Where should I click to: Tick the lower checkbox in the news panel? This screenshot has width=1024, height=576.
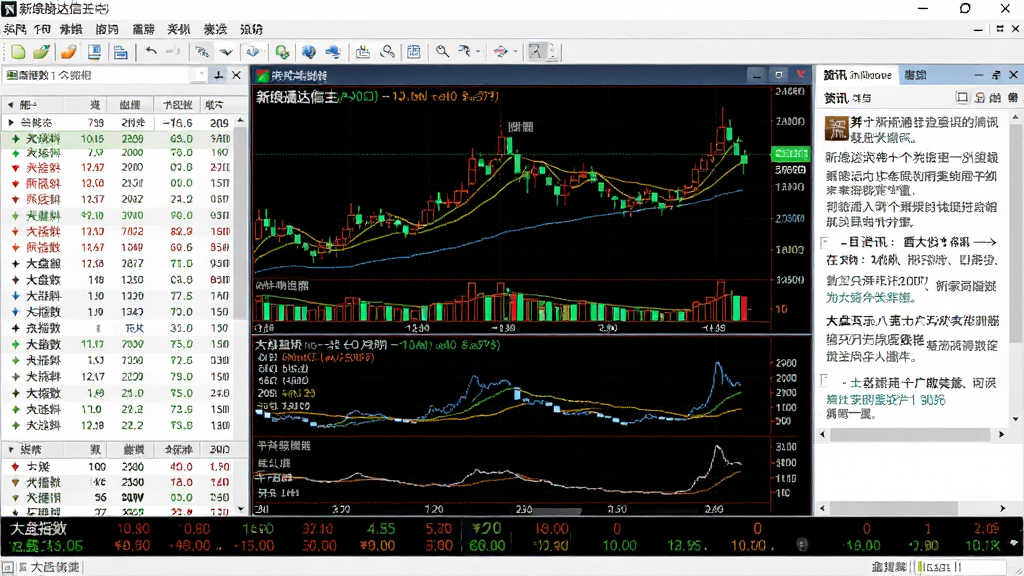tap(824, 379)
